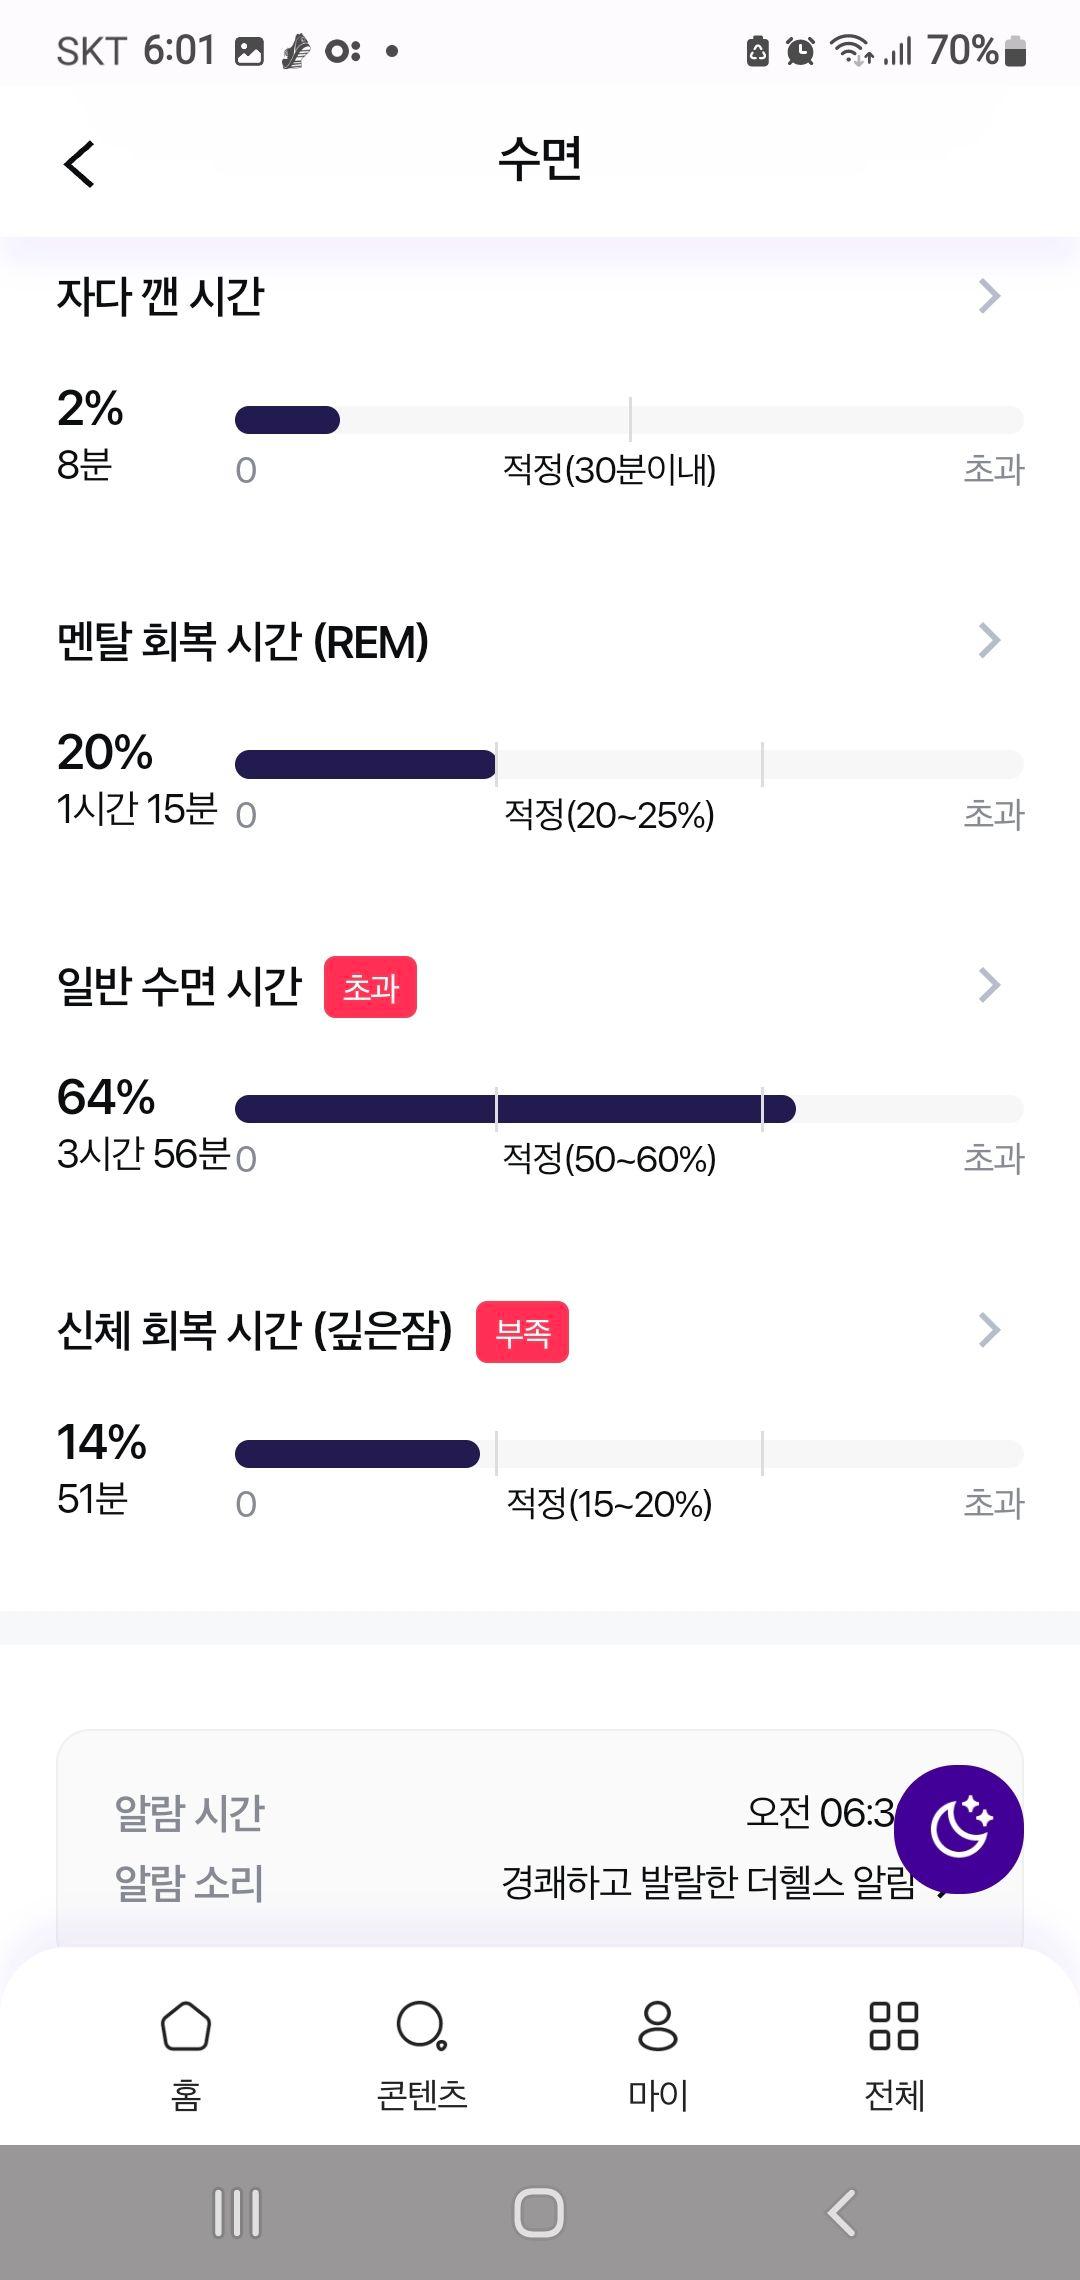This screenshot has width=1080, height=2280.
Task: Tap the Android home navigation button
Action: (539, 2212)
